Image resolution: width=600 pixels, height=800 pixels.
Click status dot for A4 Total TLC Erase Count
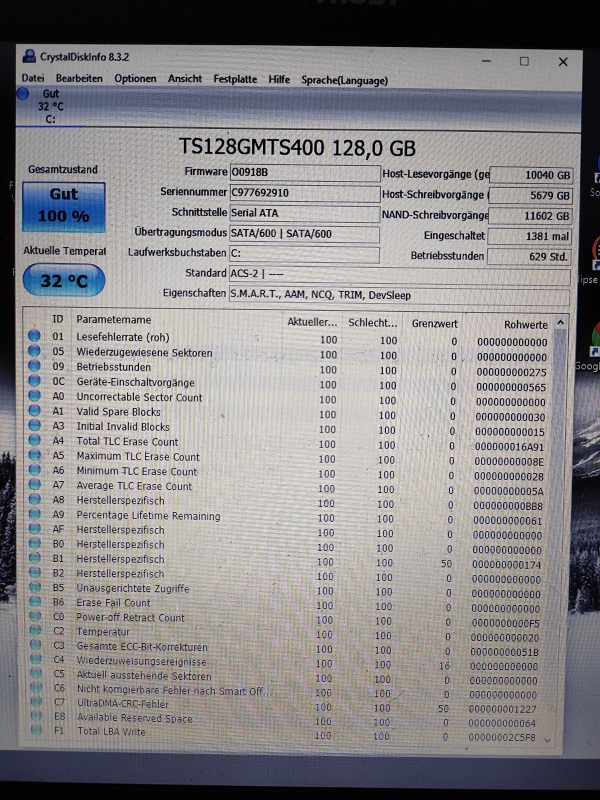35,440
